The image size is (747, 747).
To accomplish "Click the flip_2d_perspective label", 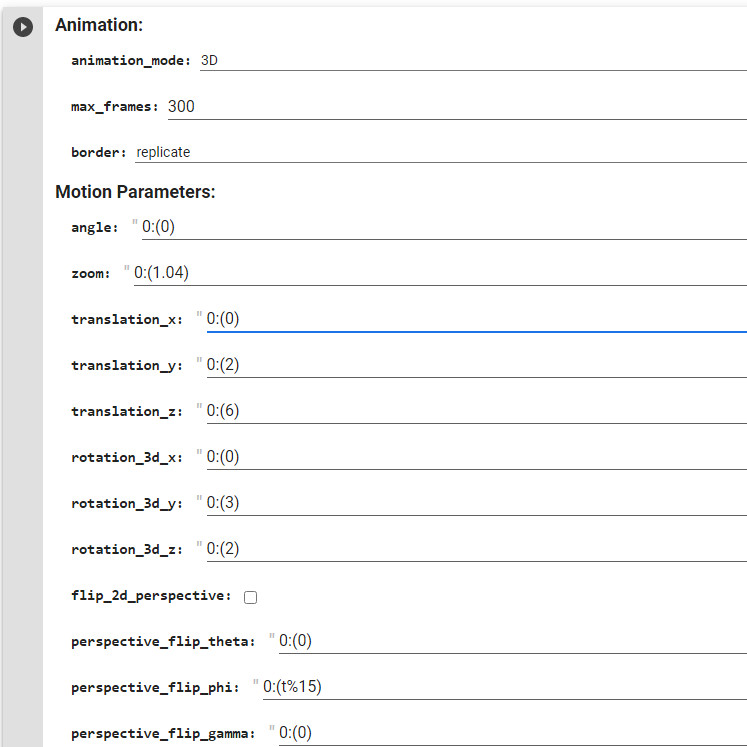I will pos(151,596).
